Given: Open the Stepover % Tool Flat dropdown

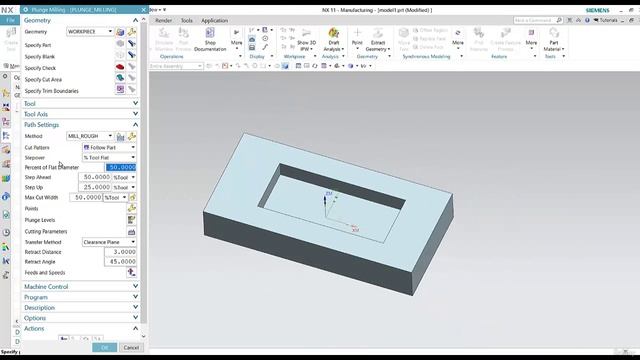Looking at the screenshot, I should point(109,158).
